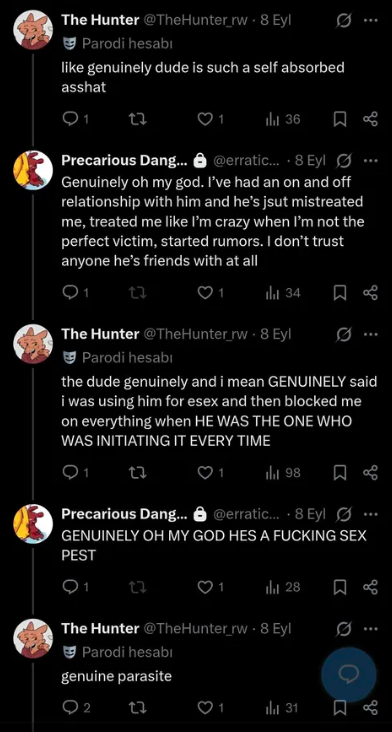The image size is (392, 732).
Task: View analytics showing 36 views
Action: coord(283,120)
